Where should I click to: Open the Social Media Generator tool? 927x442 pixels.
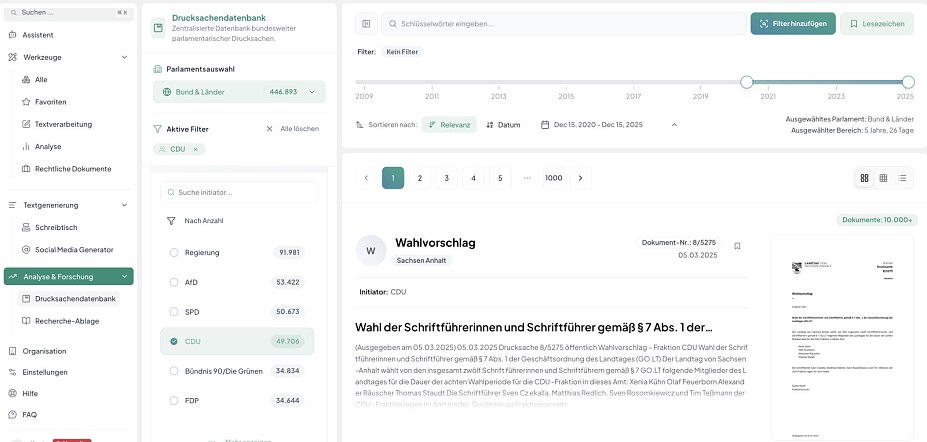tap(74, 249)
